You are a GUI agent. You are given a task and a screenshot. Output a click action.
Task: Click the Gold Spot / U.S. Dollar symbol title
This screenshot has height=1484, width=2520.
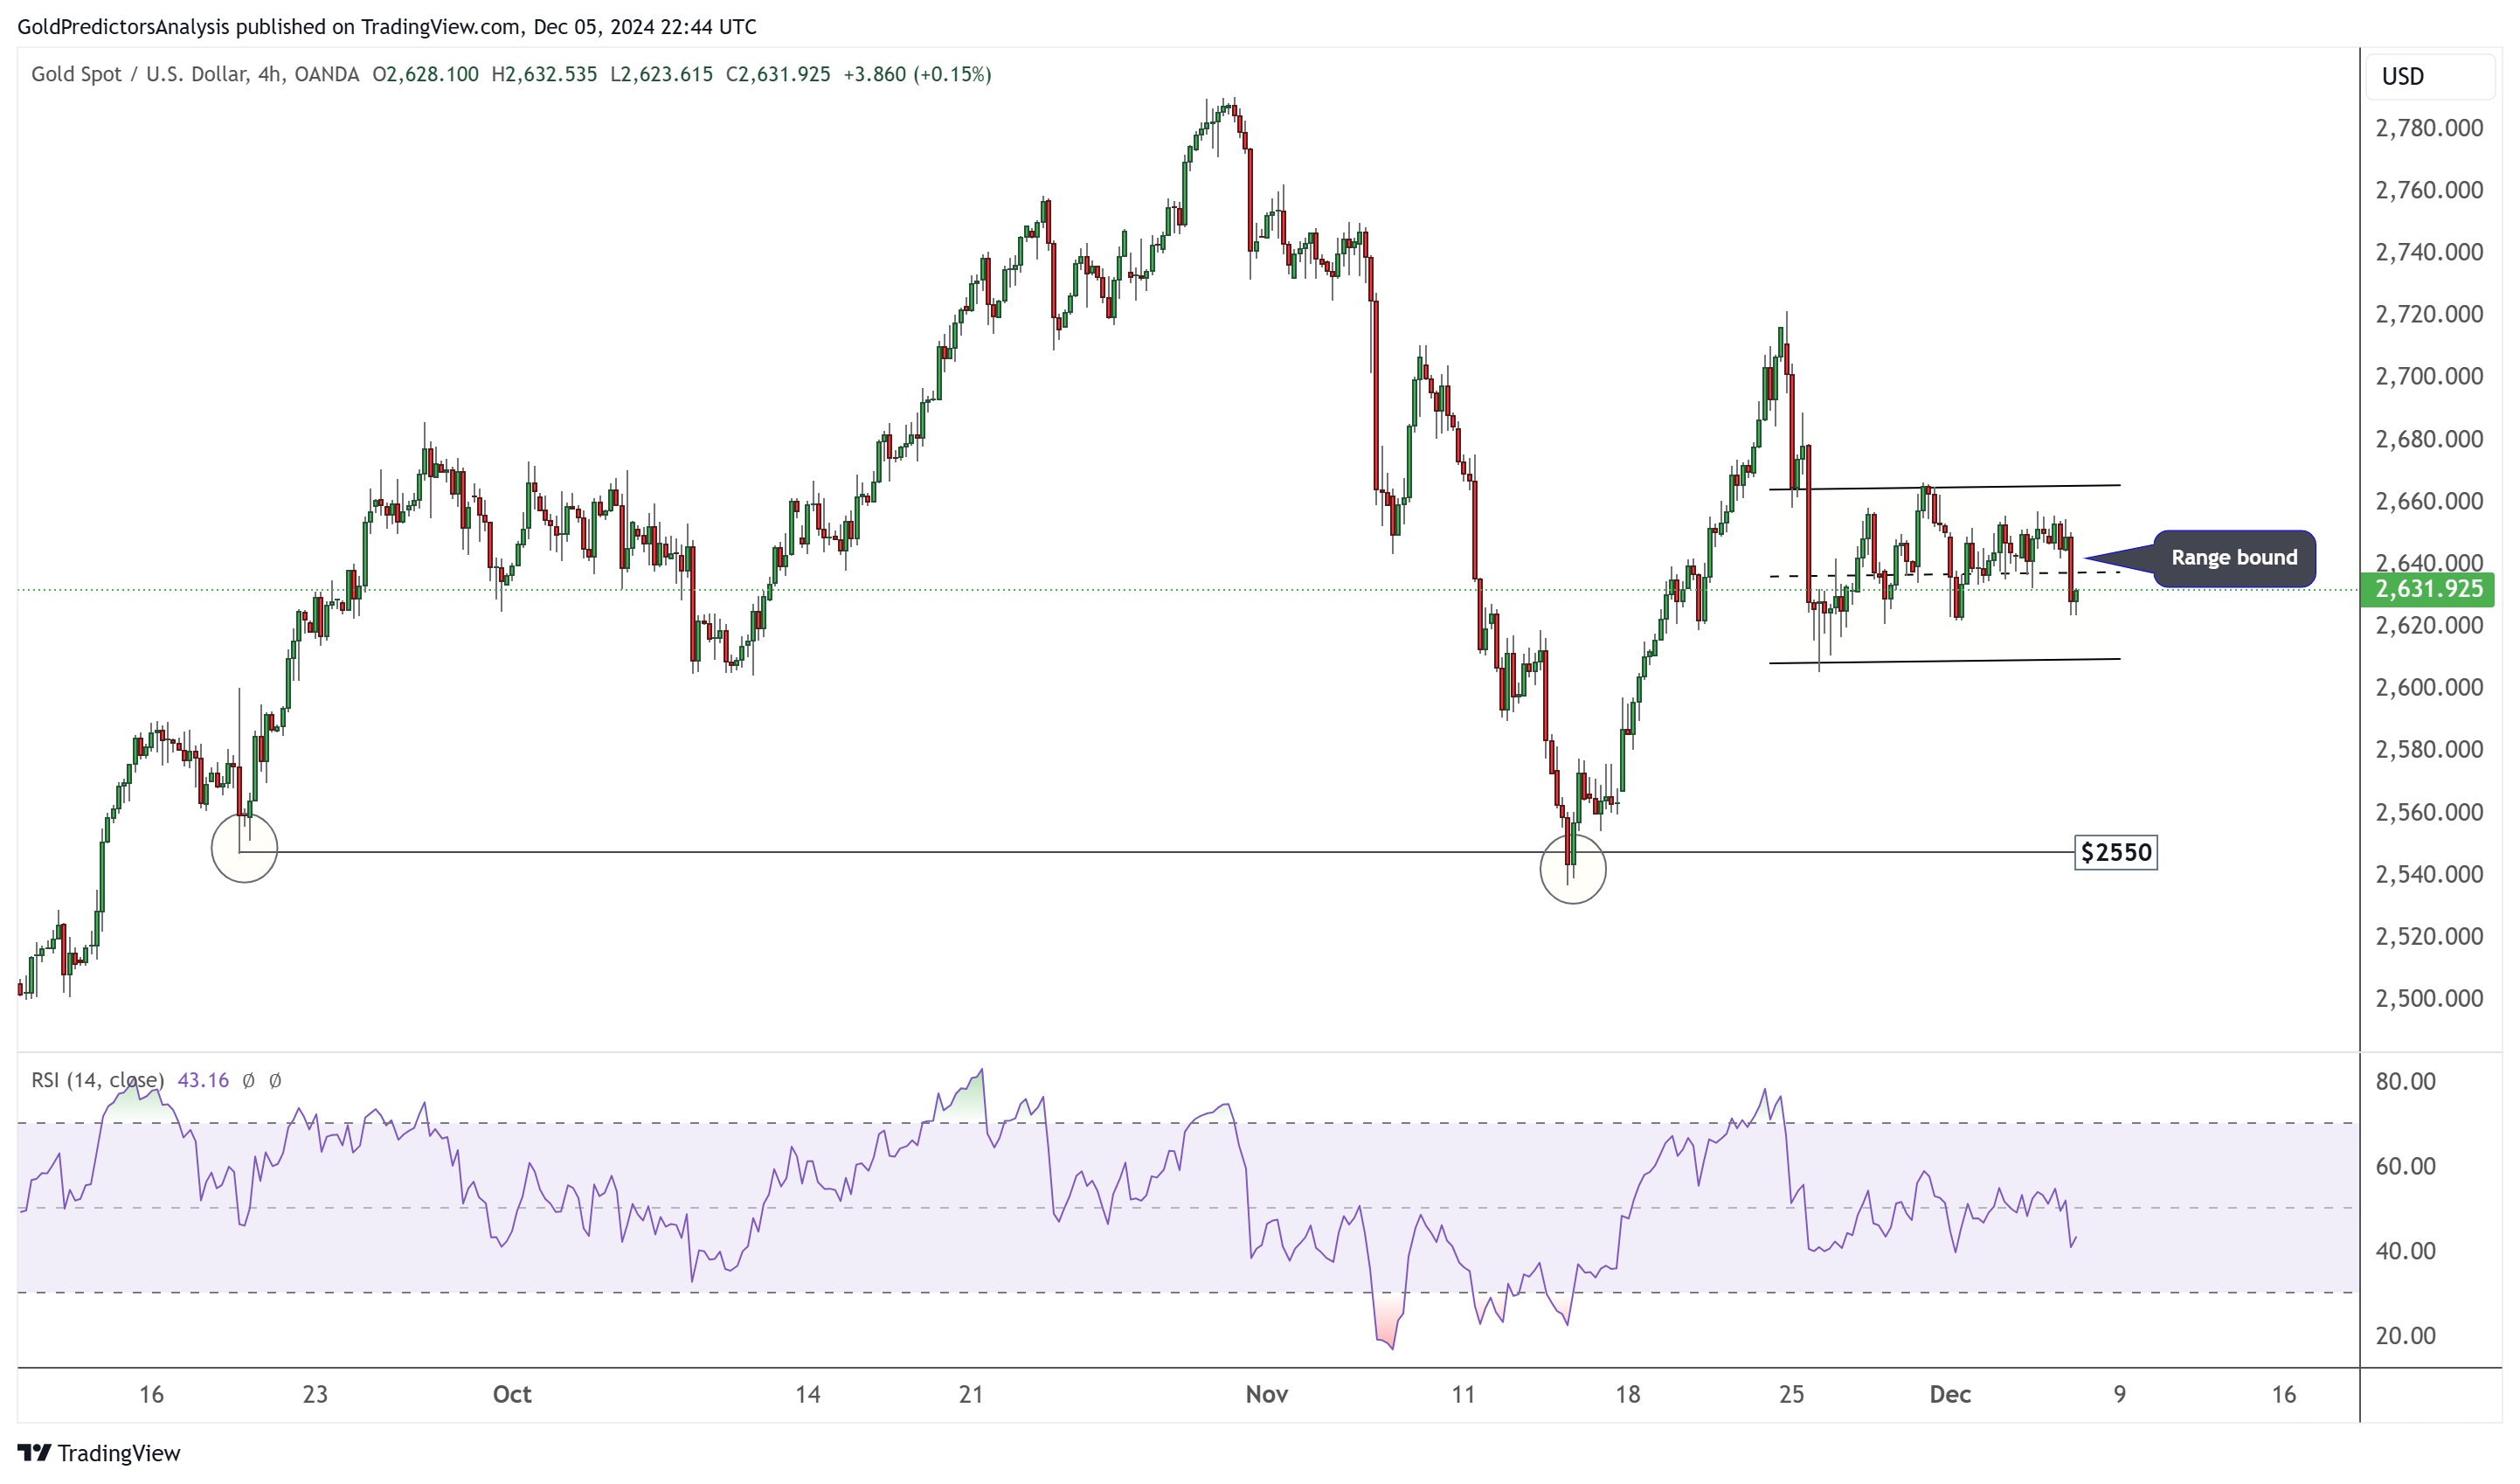click(x=138, y=74)
